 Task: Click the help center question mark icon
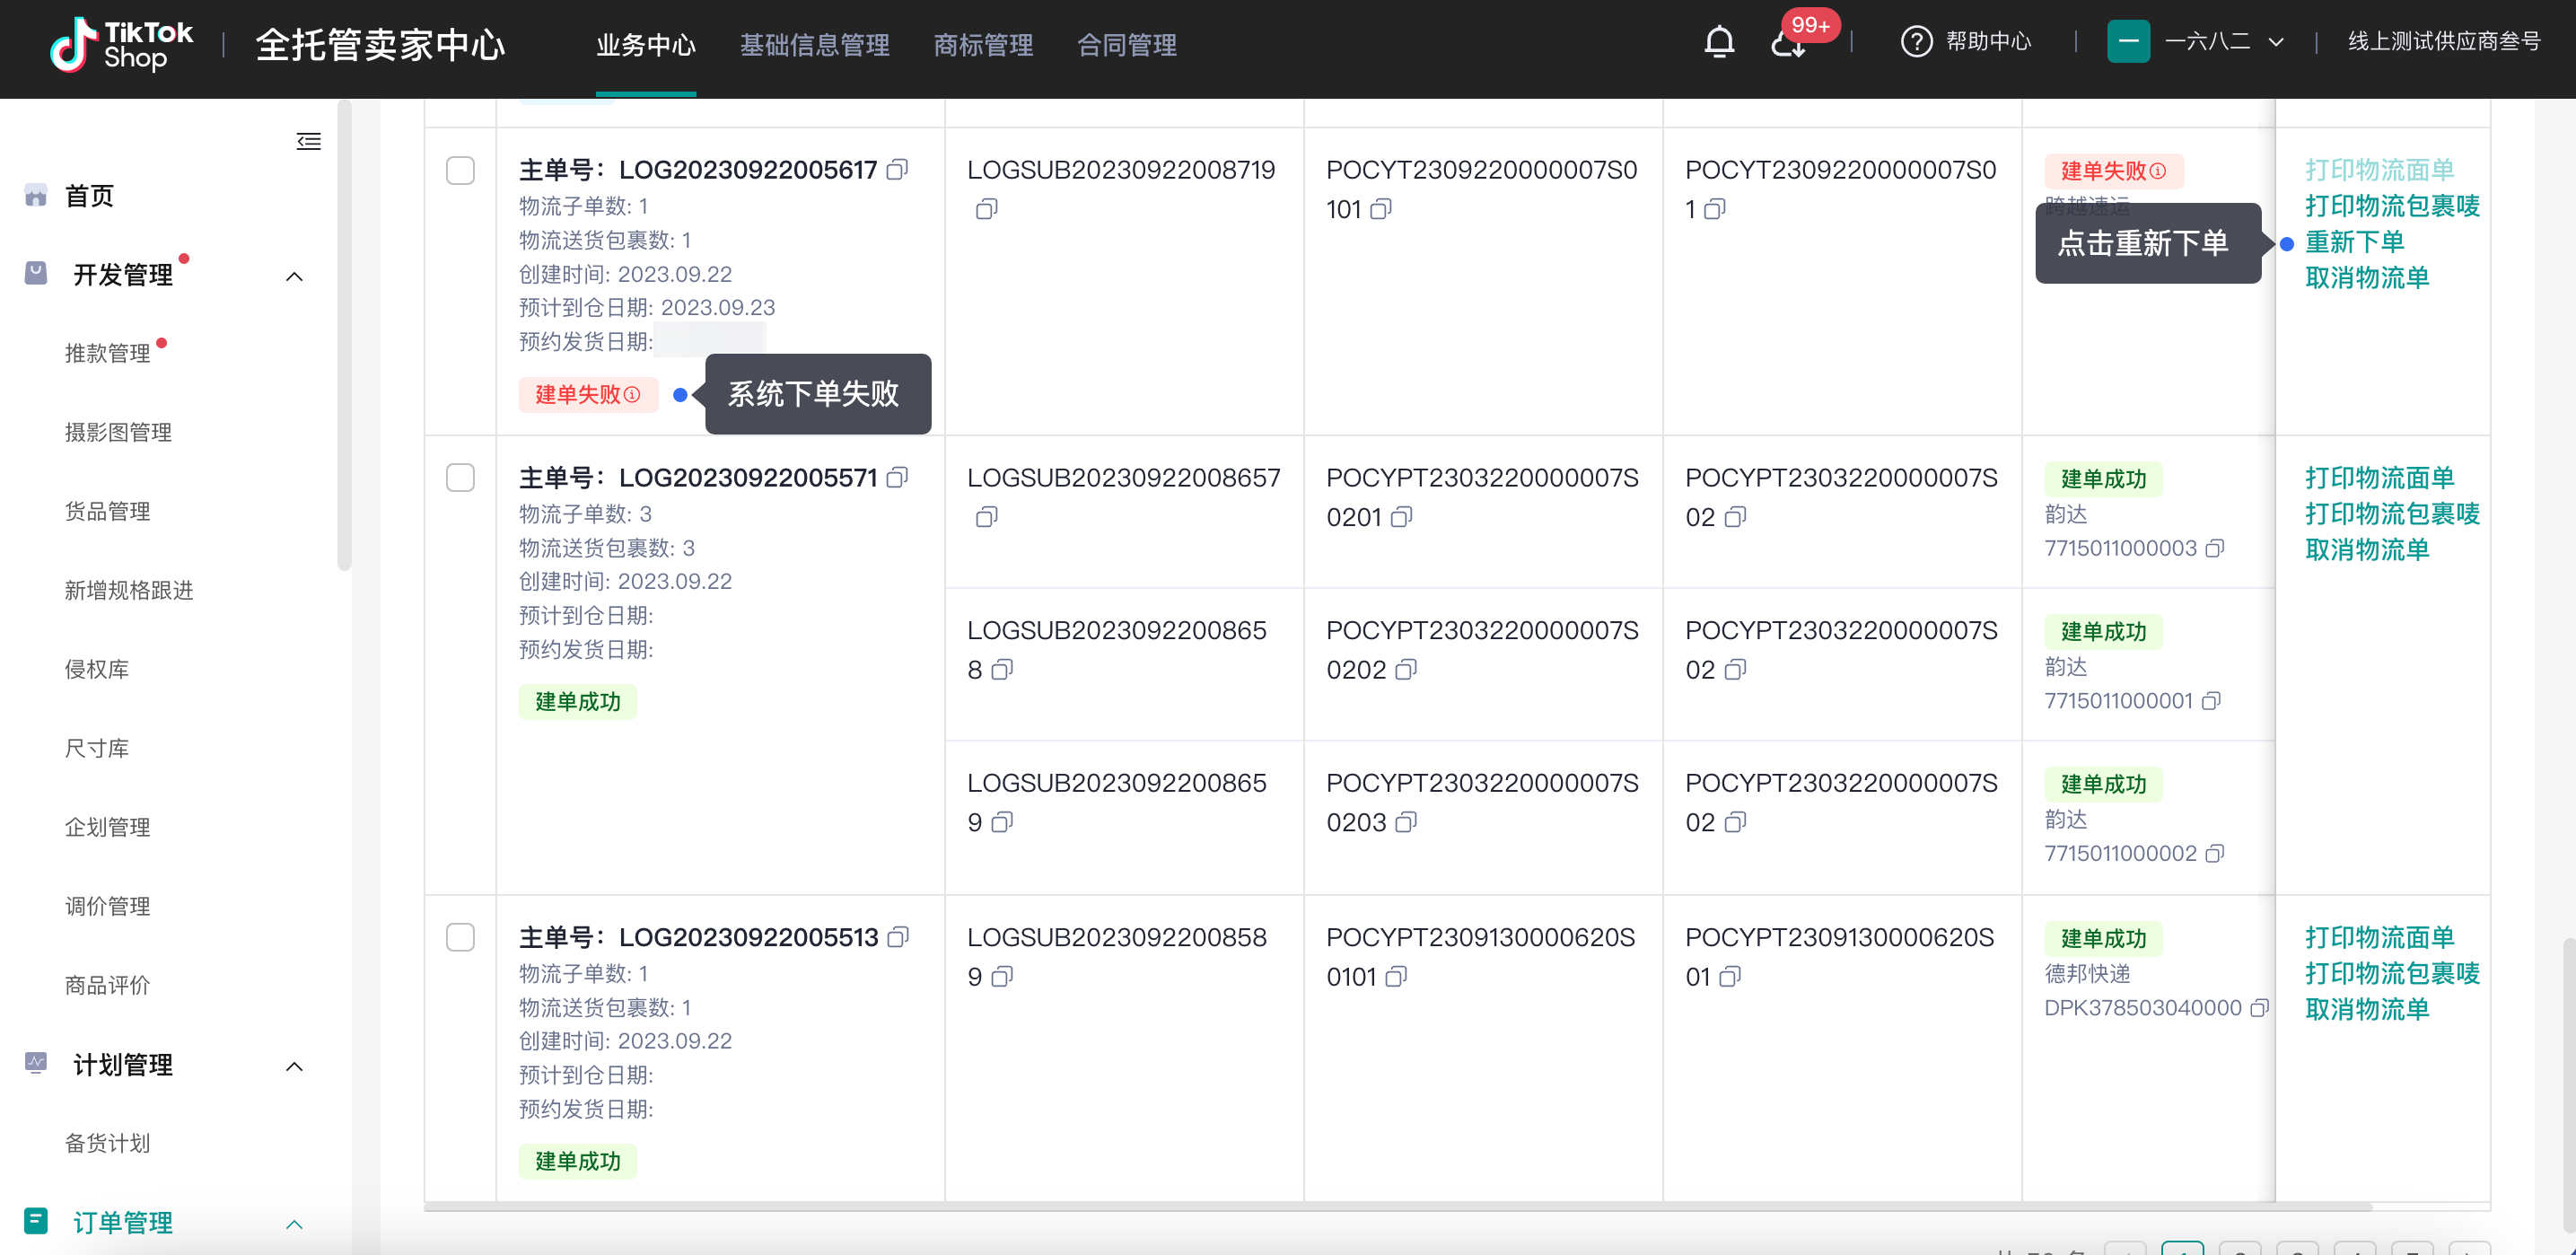coord(1916,42)
